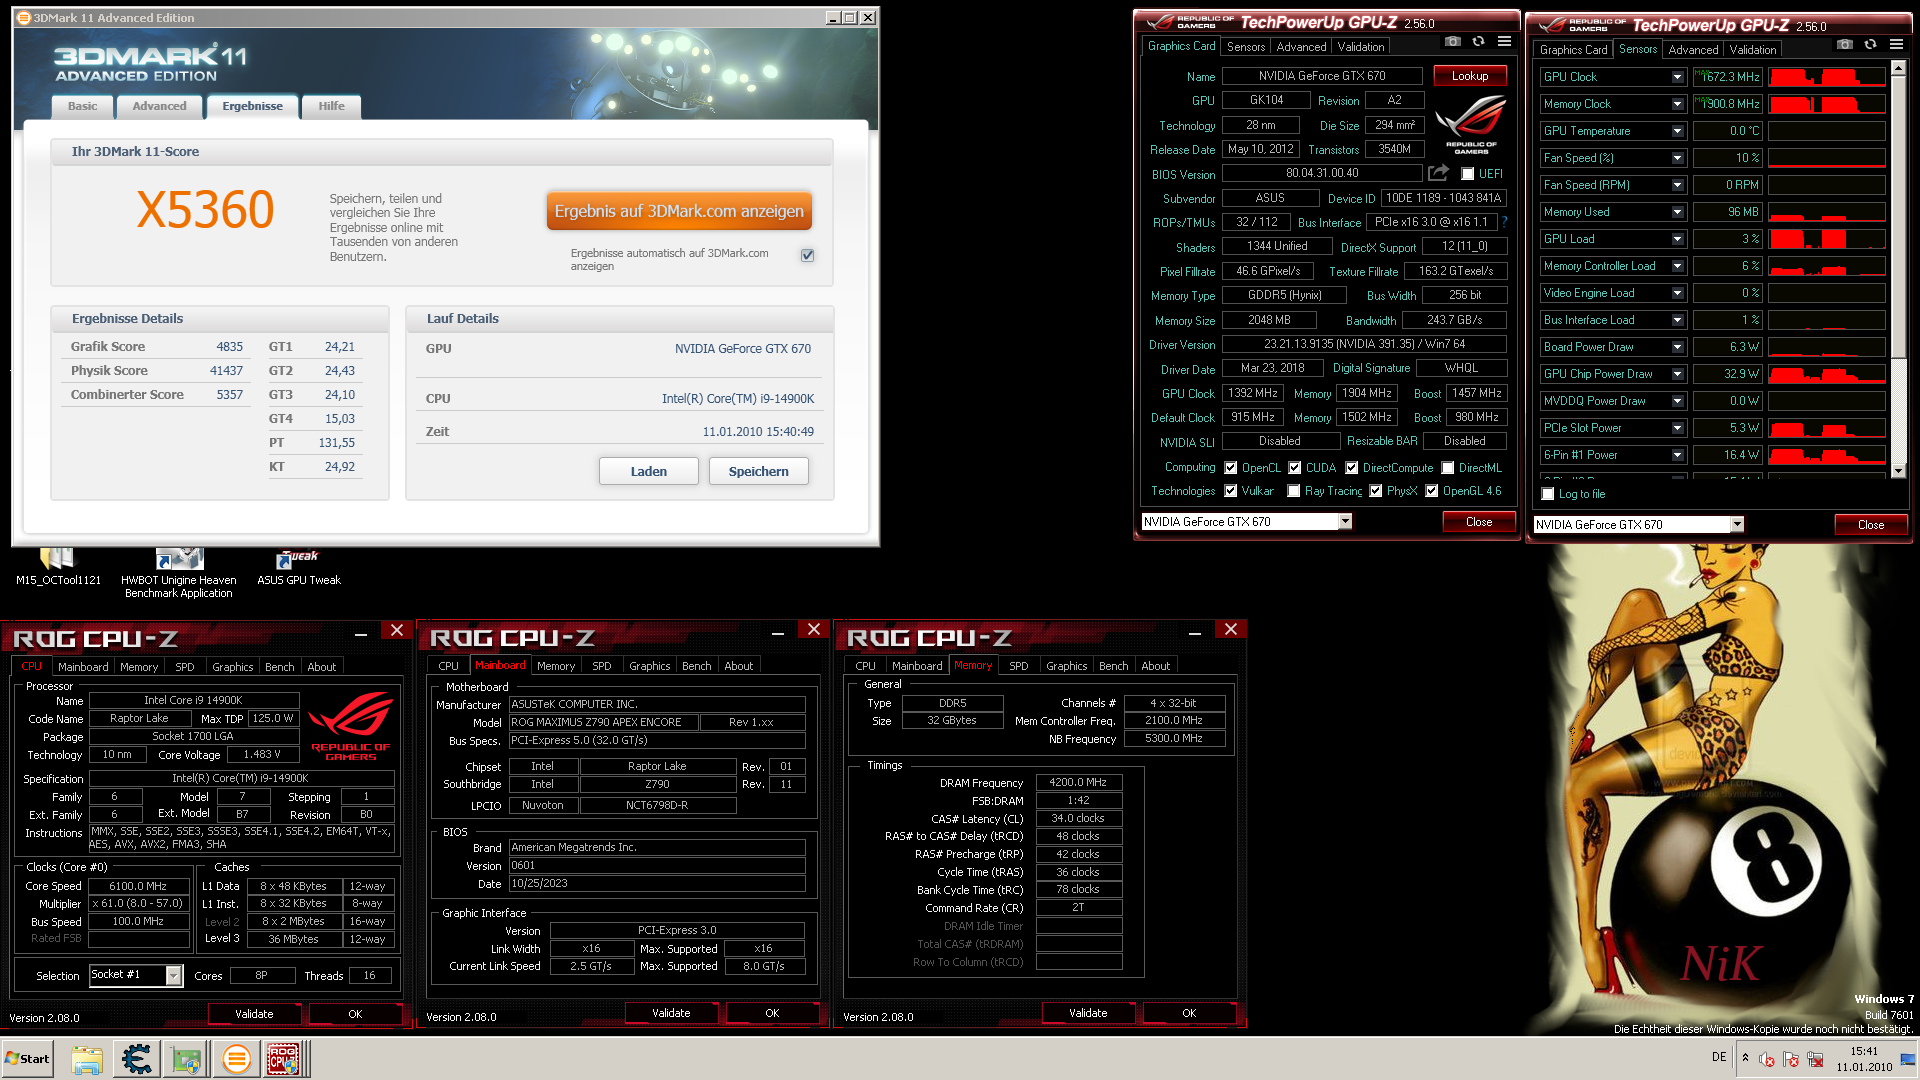The image size is (1920, 1080).
Task: Open the Fan Speed (%) sensor dropdown
Action: [x=1677, y=158]
